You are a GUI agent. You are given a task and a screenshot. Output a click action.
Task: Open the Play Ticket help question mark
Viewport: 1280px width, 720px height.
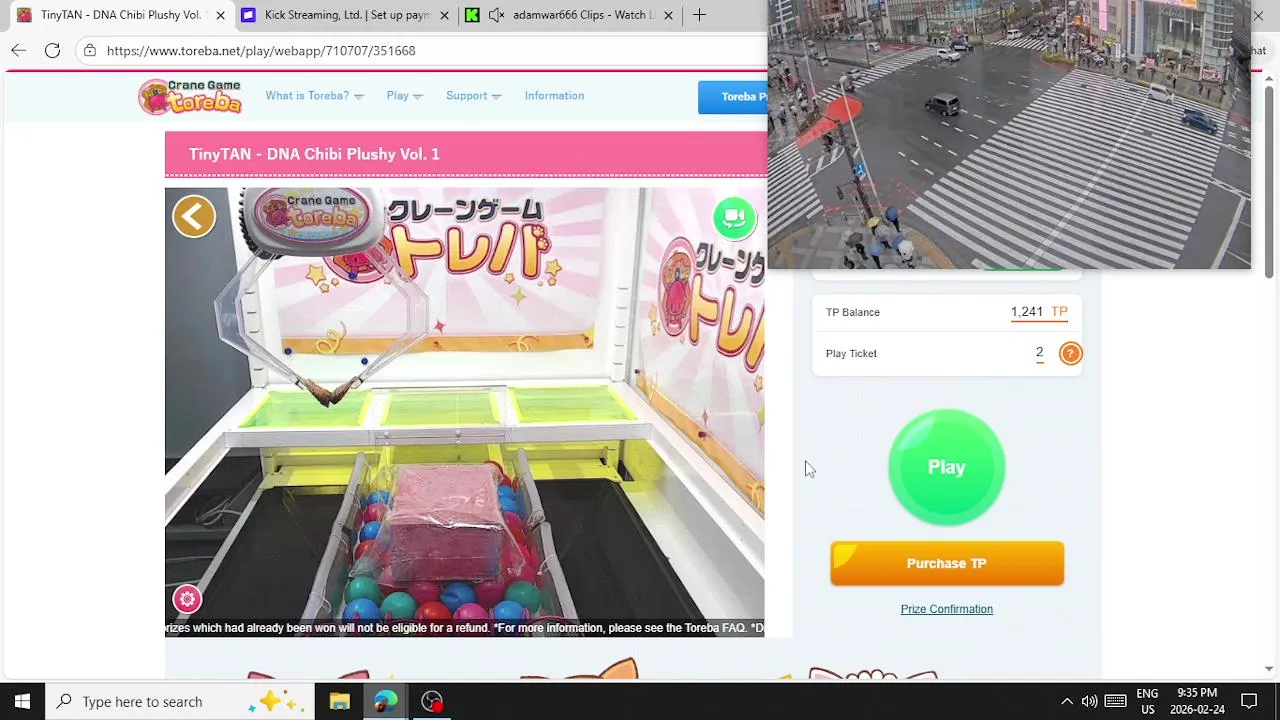[1070, 353]
